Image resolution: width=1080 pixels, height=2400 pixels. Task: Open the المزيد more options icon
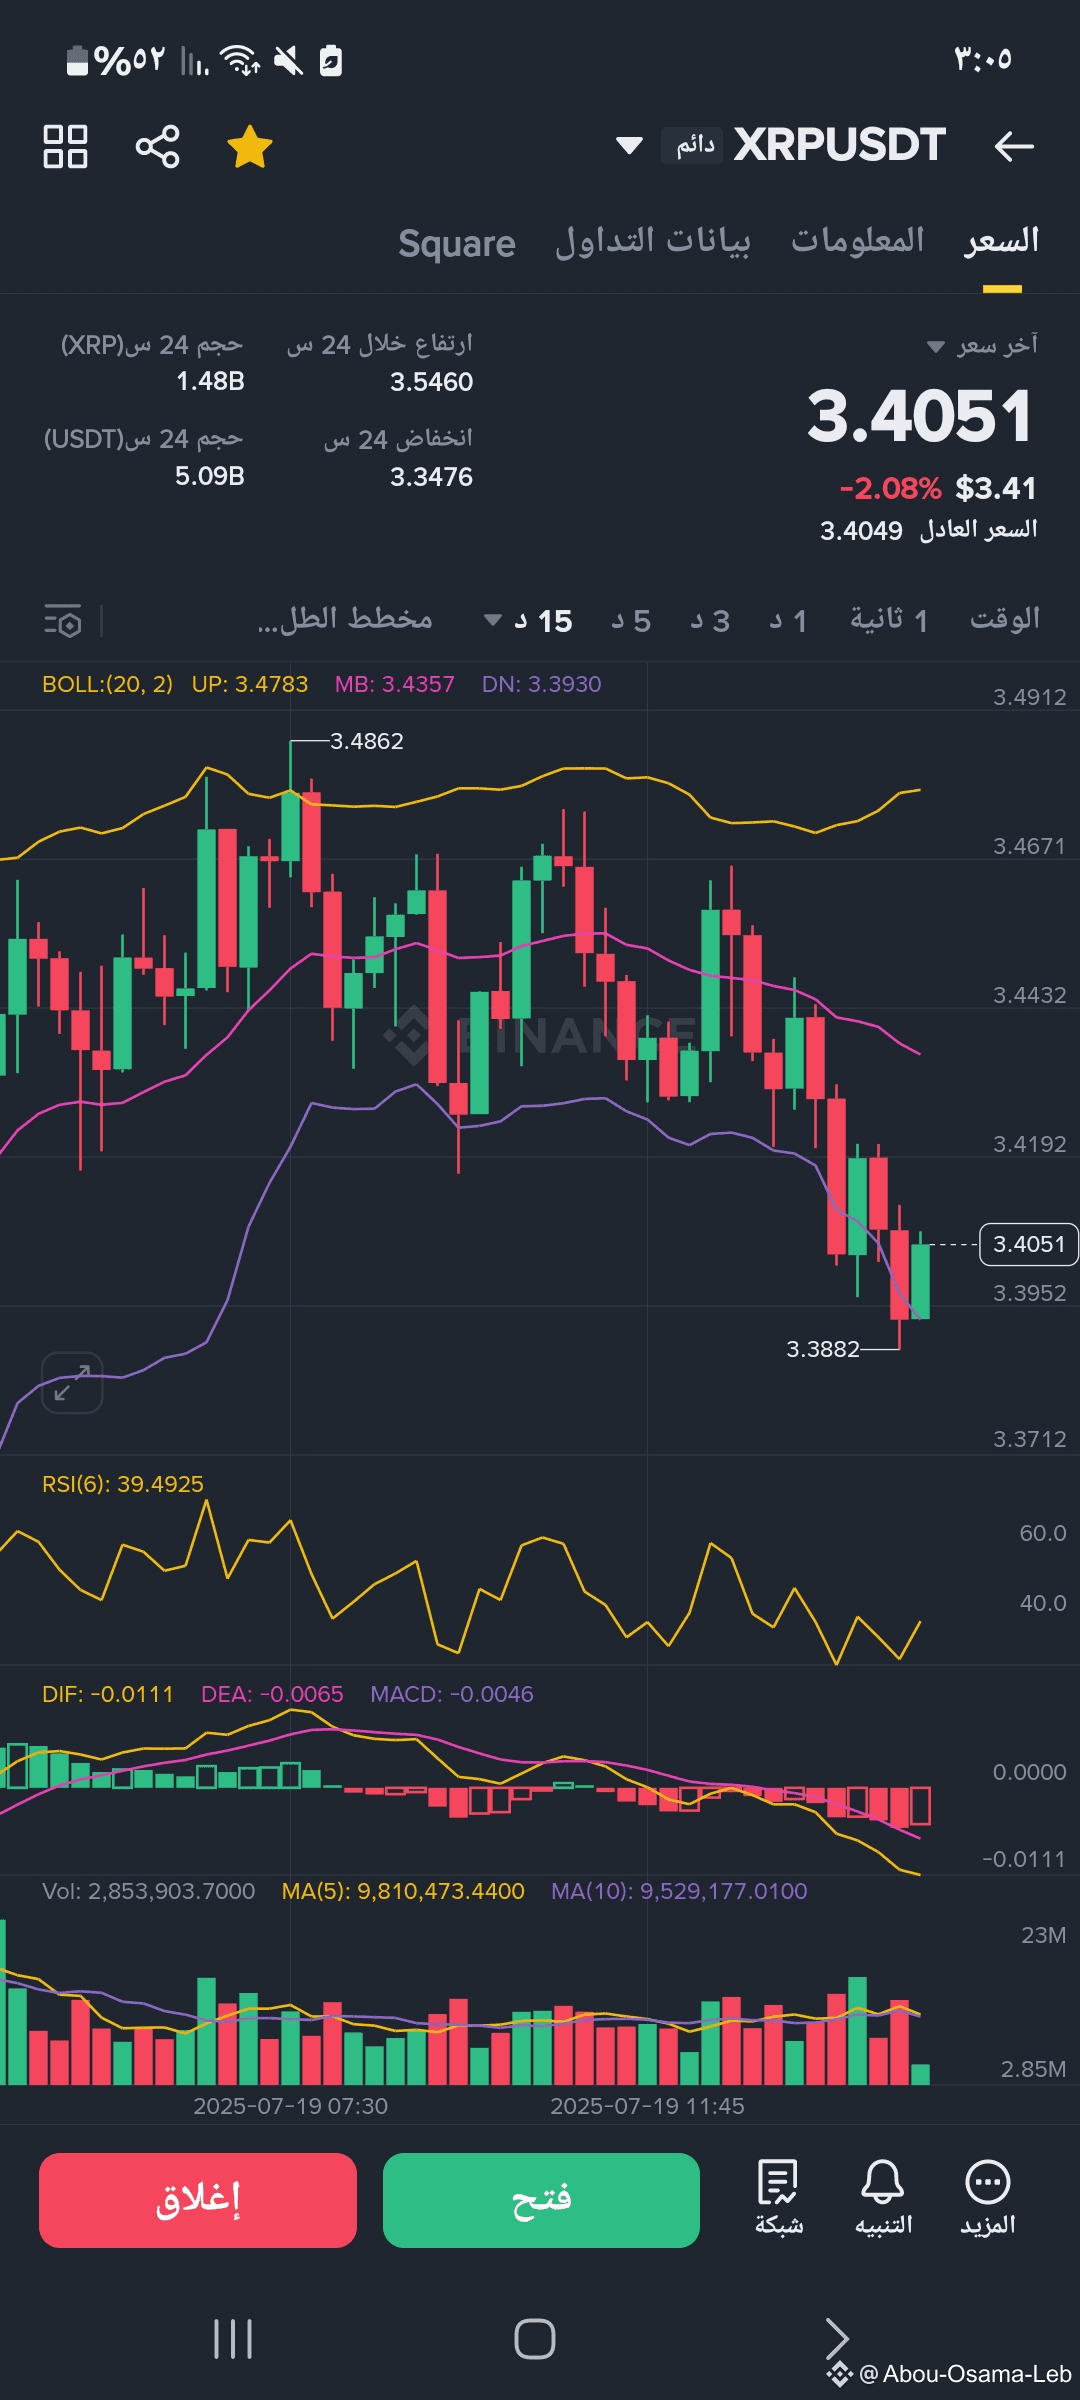(x=988, y=2197)
